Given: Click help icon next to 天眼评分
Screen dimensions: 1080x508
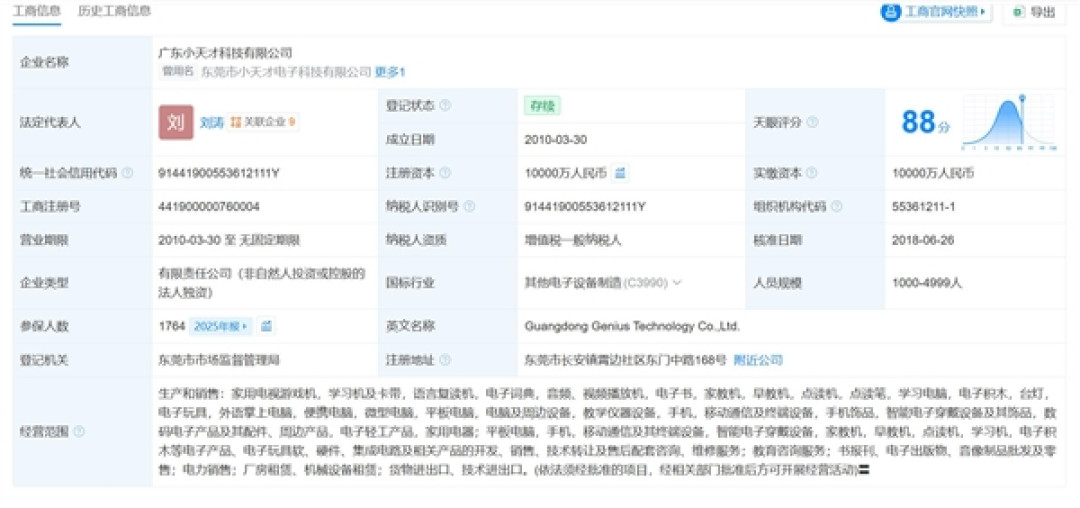Looking at the screenshot, I should [x=812, y=123].
